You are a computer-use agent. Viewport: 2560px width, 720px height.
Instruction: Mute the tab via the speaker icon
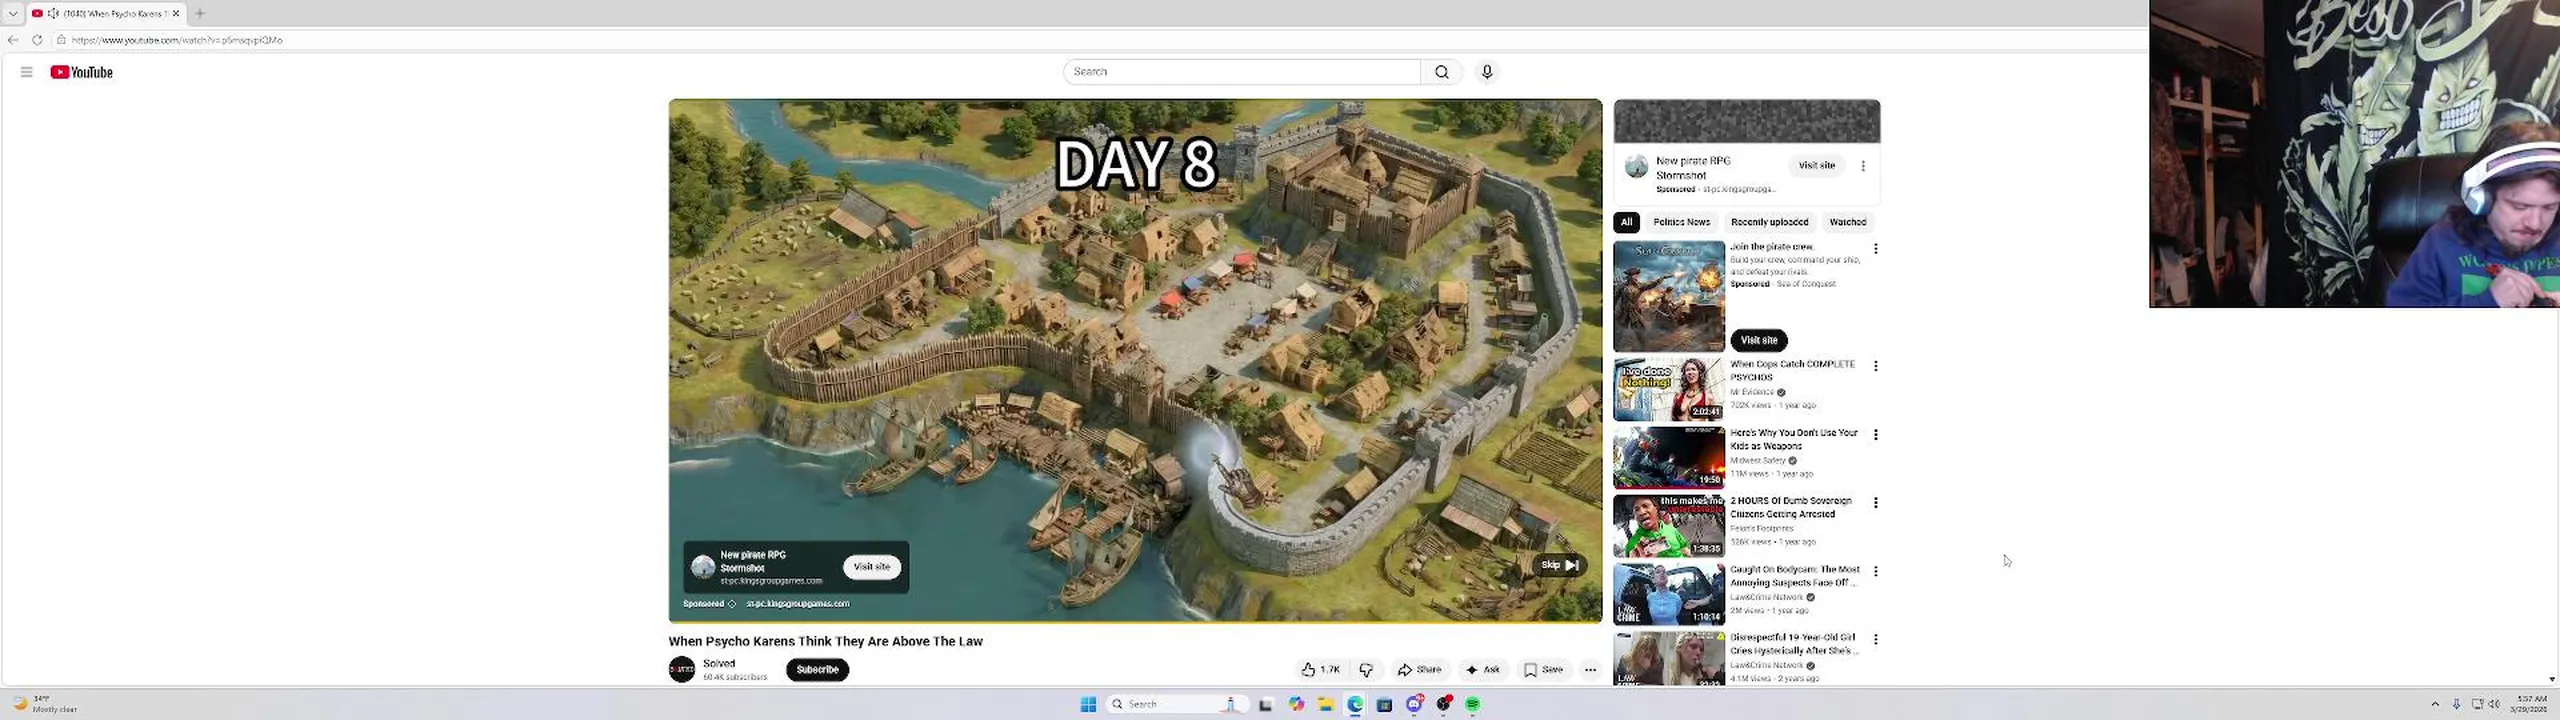tap(53, 13)
